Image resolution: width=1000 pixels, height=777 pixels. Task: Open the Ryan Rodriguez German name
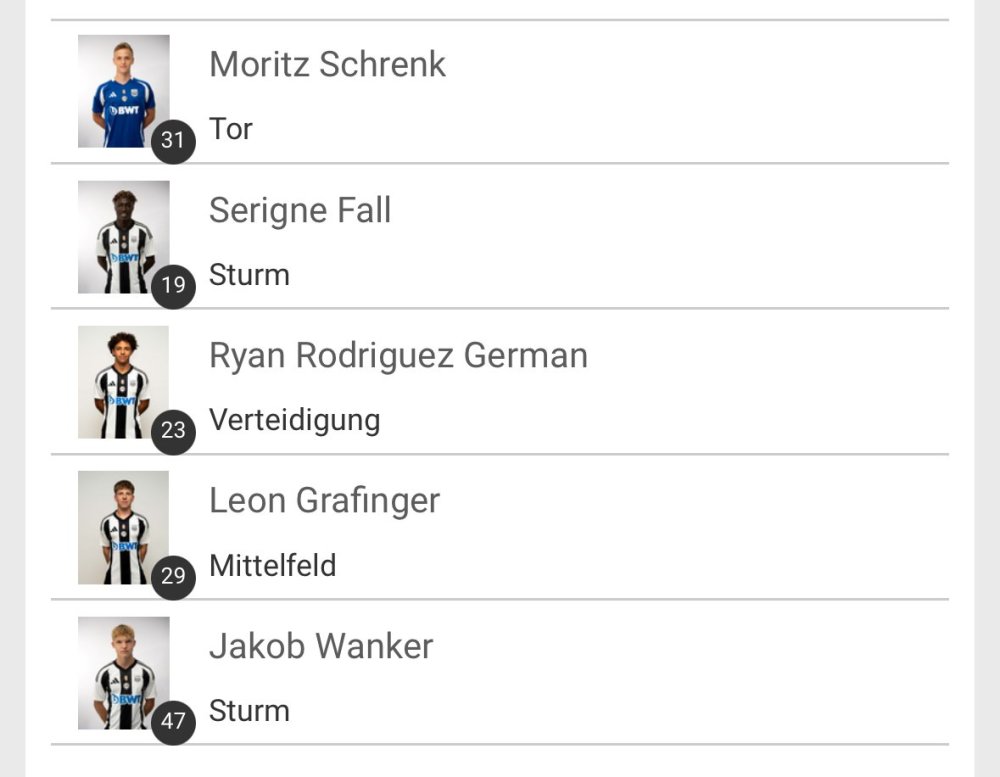pos(398,356)
